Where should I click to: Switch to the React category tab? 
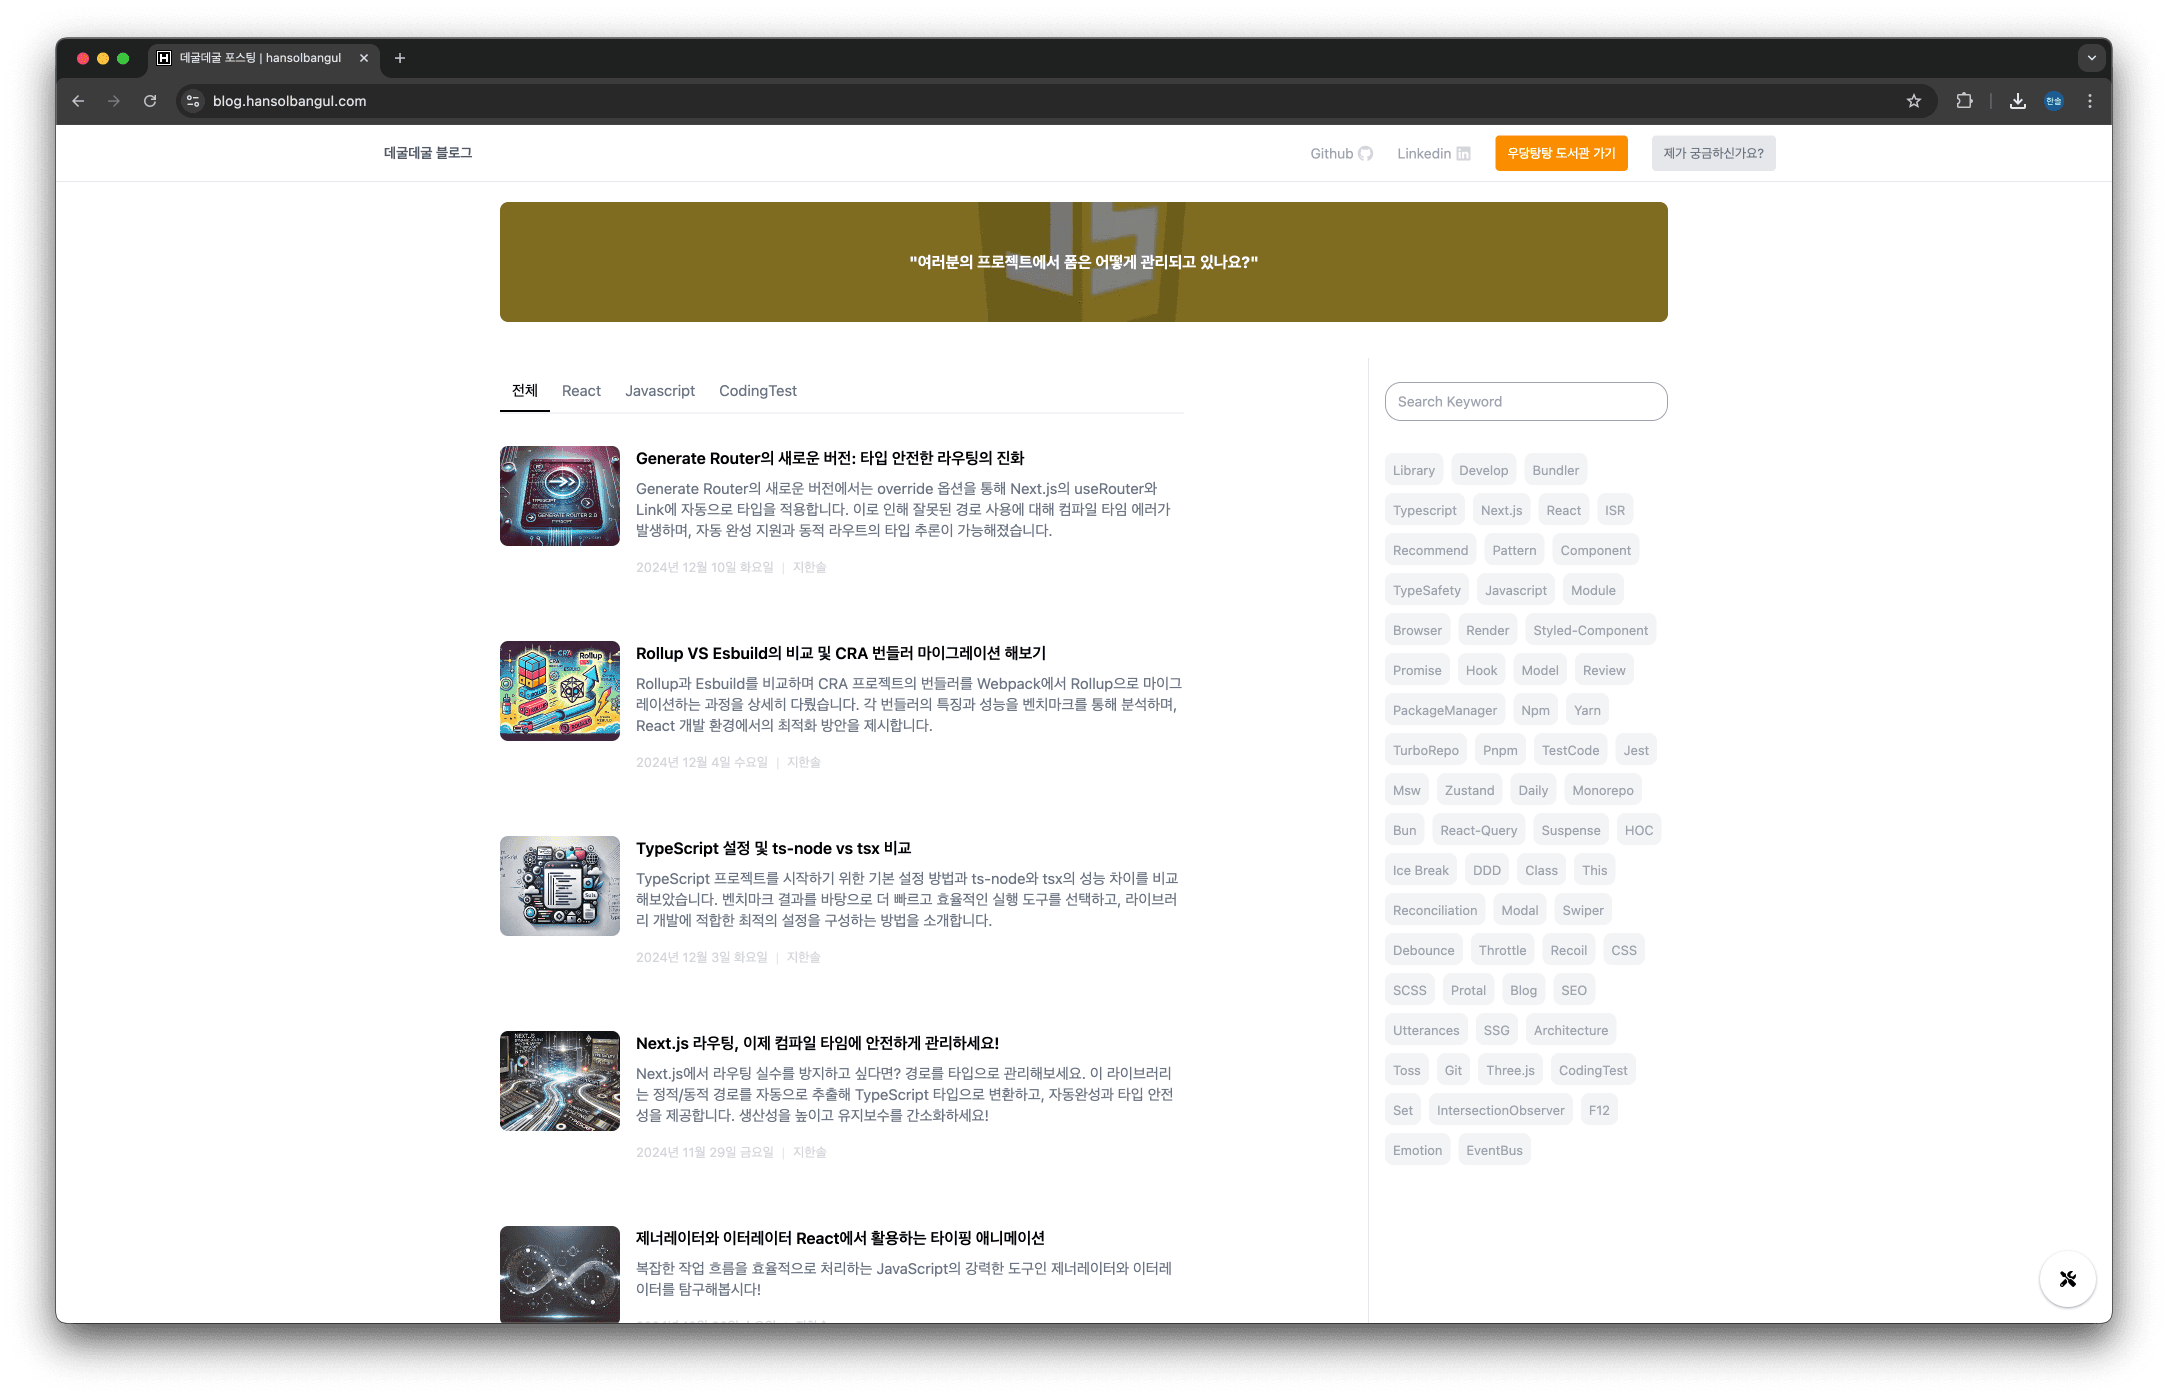[x=581, y=391]
